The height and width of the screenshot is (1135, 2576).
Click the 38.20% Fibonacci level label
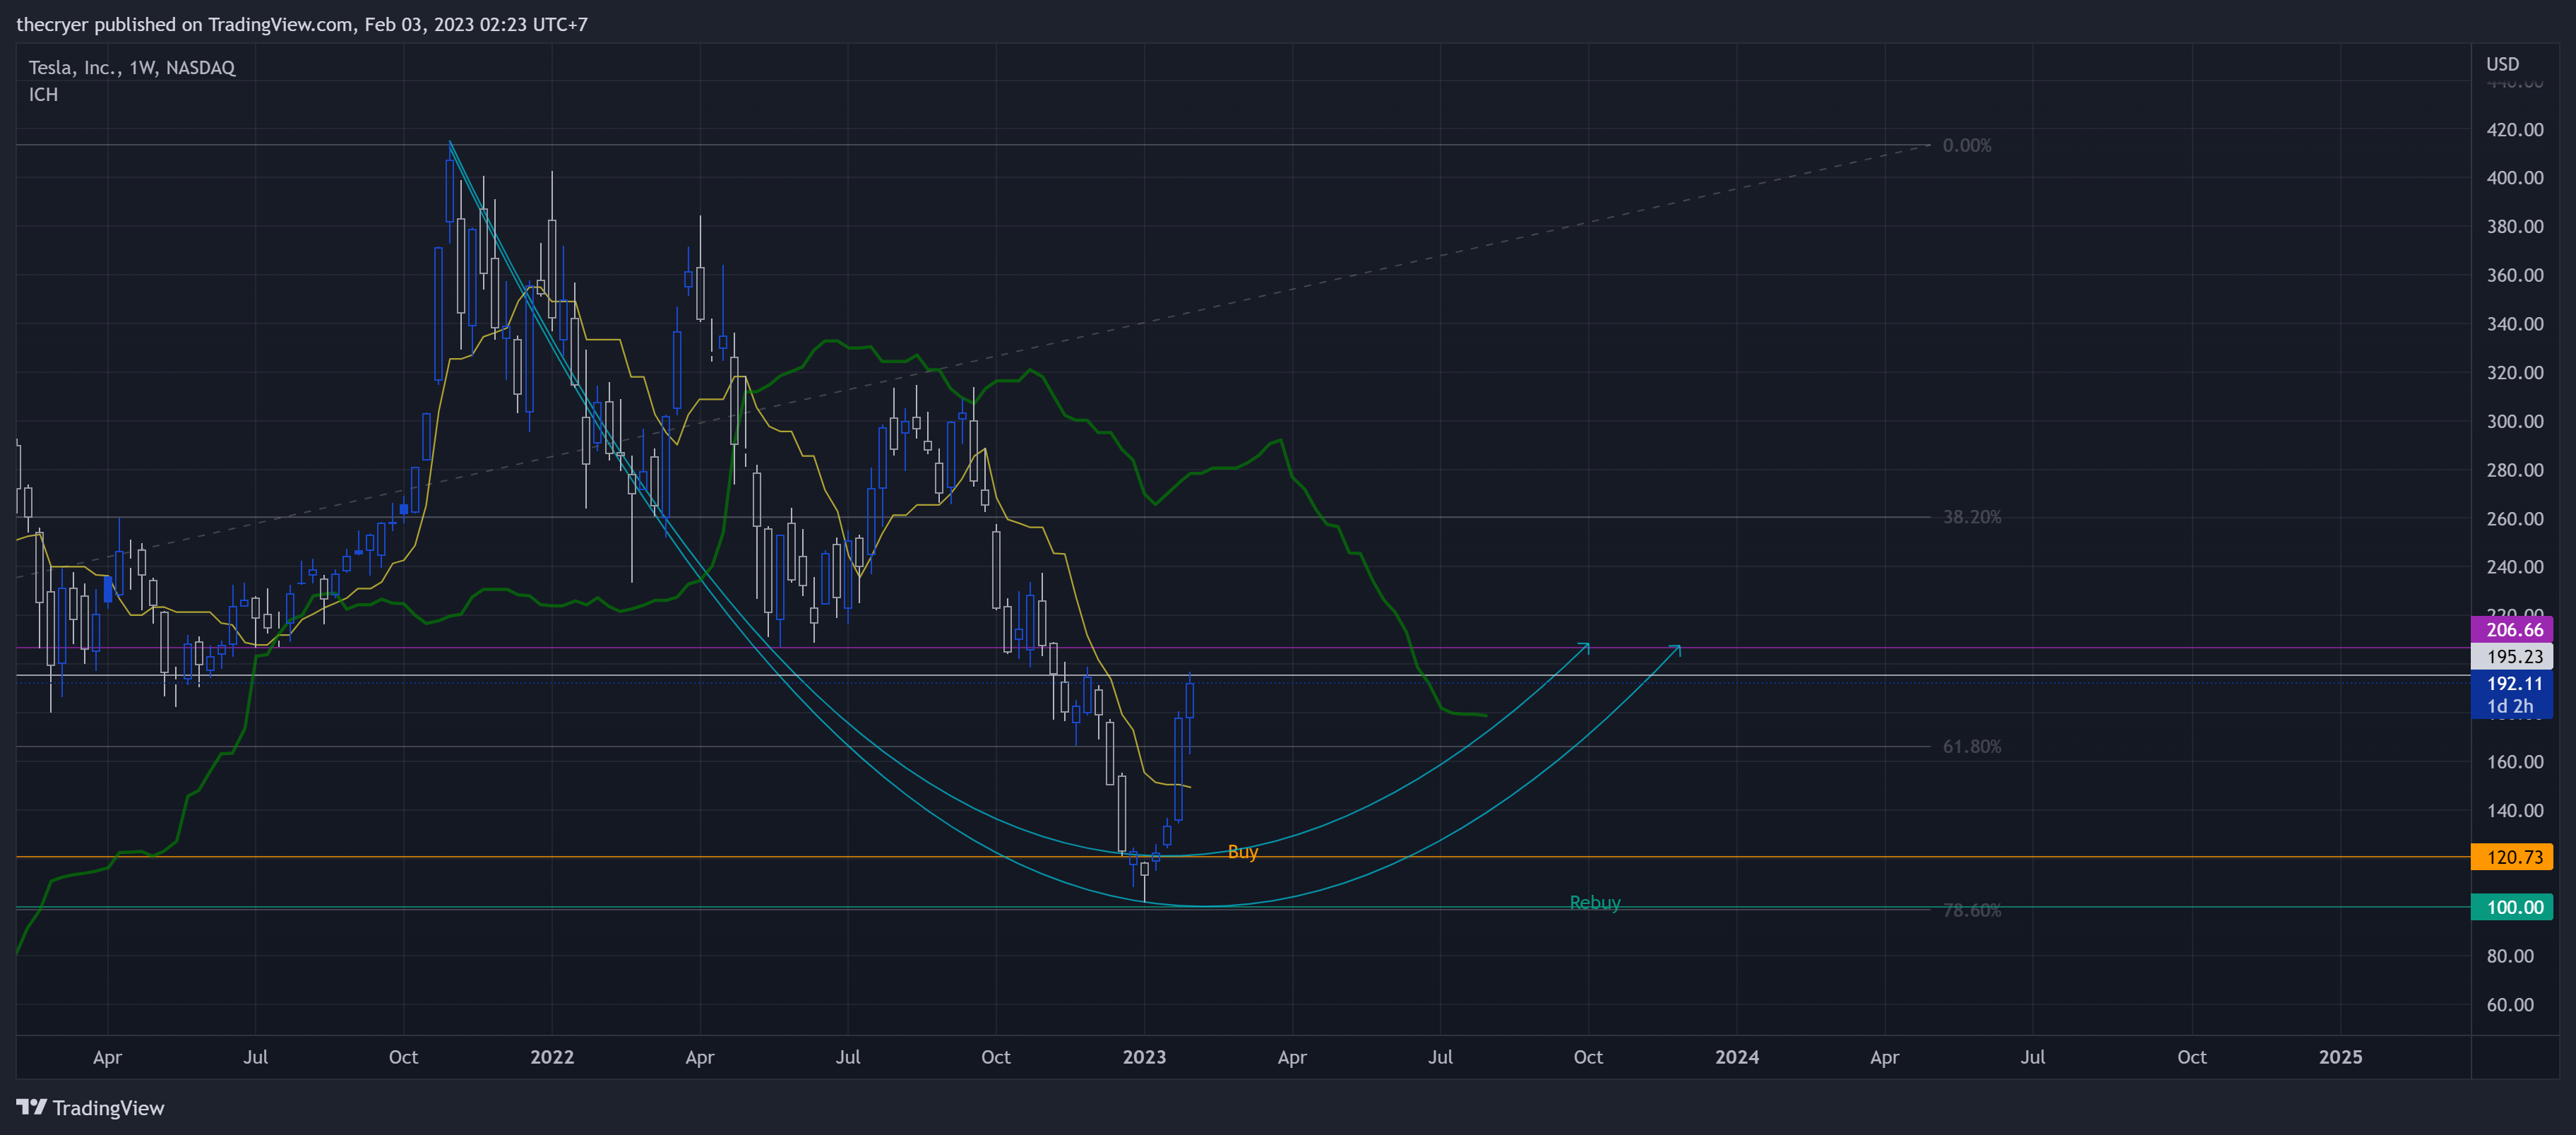click(x=1971, y=517)
